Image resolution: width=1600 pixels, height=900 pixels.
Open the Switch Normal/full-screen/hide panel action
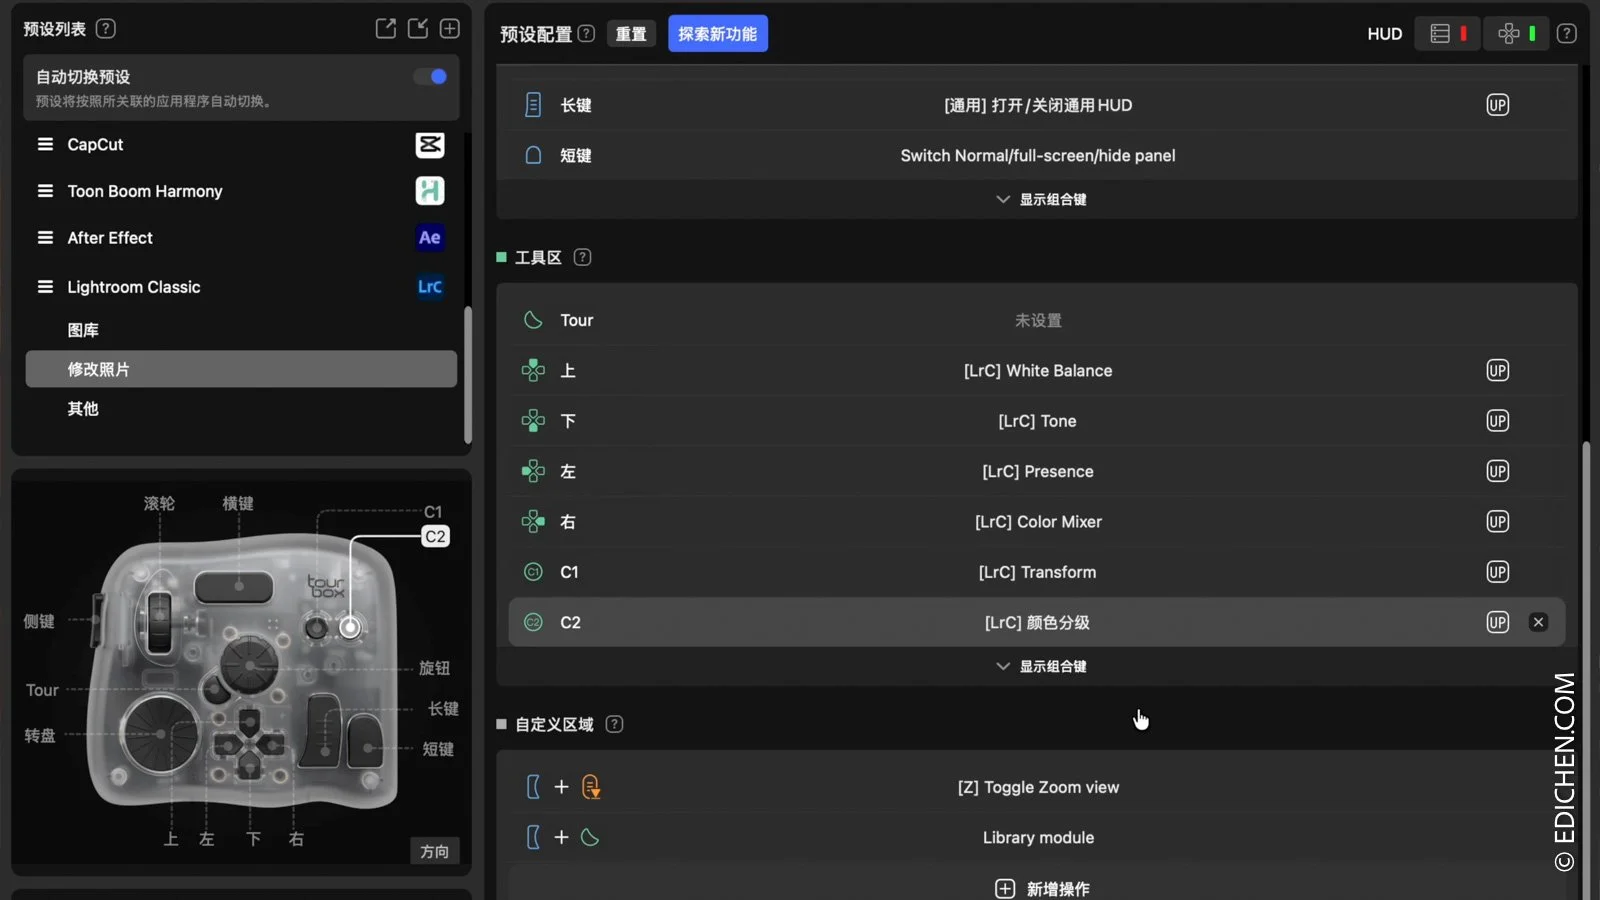pos(1037,156)
